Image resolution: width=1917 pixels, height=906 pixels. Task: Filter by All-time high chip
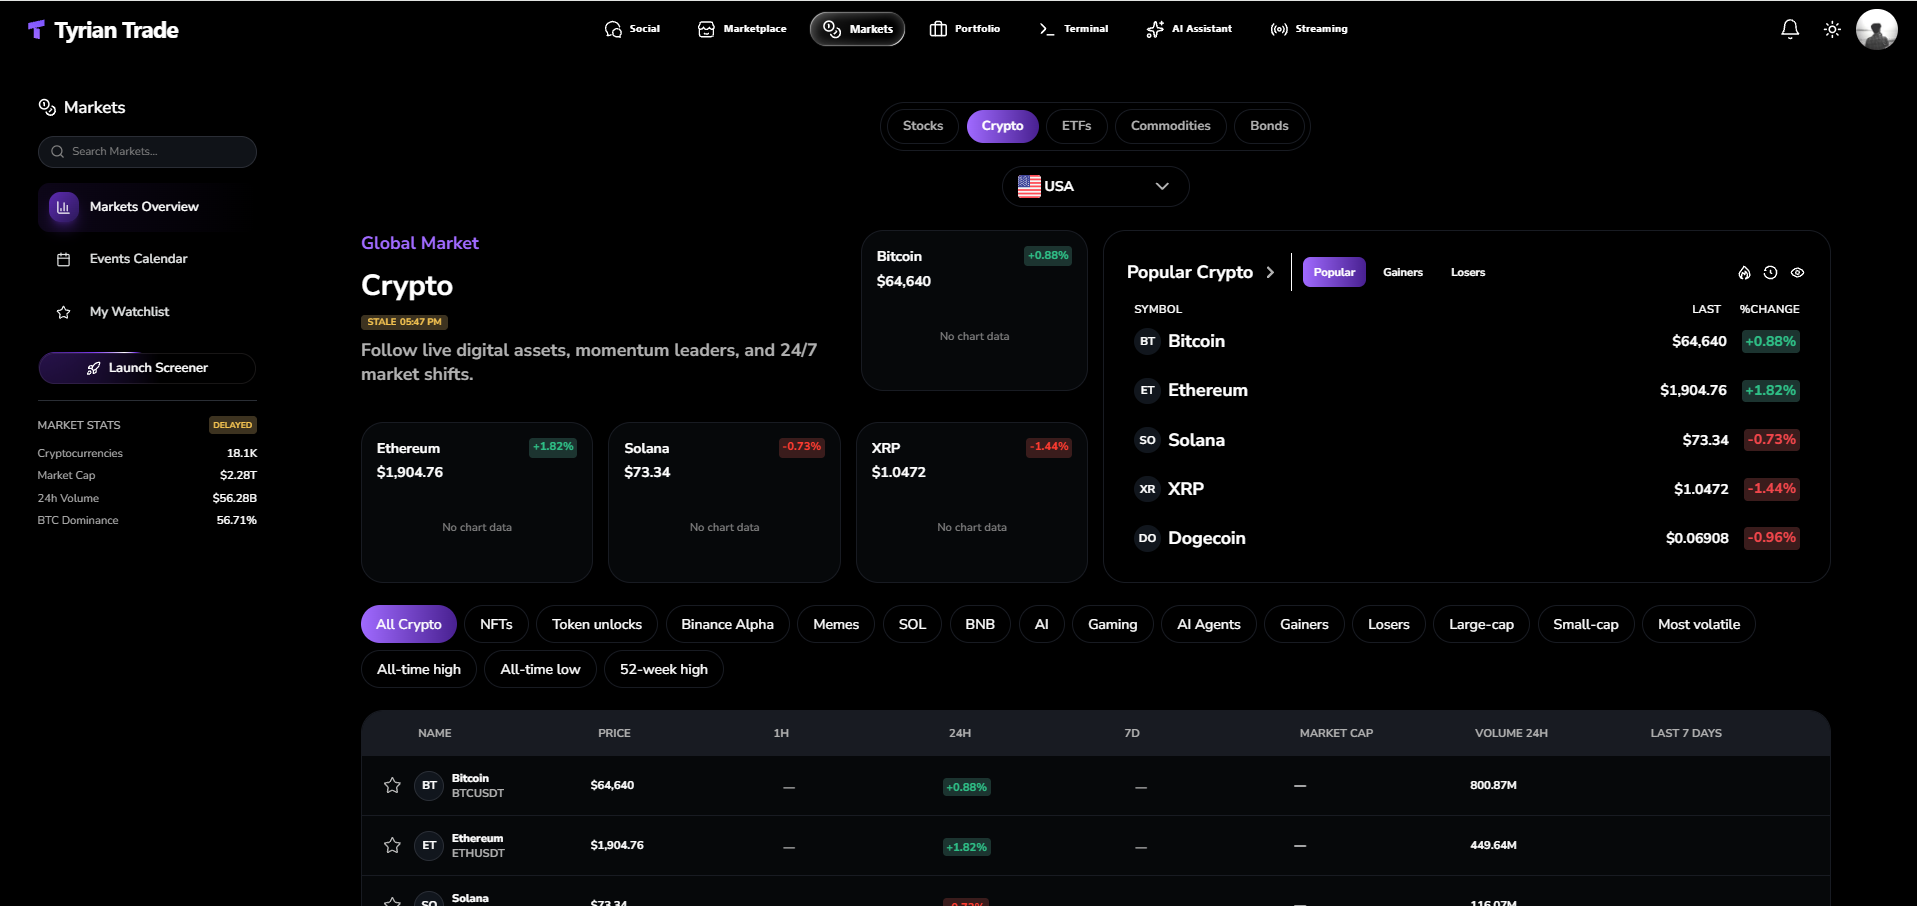pyautogui.click(x=419, y=669)
